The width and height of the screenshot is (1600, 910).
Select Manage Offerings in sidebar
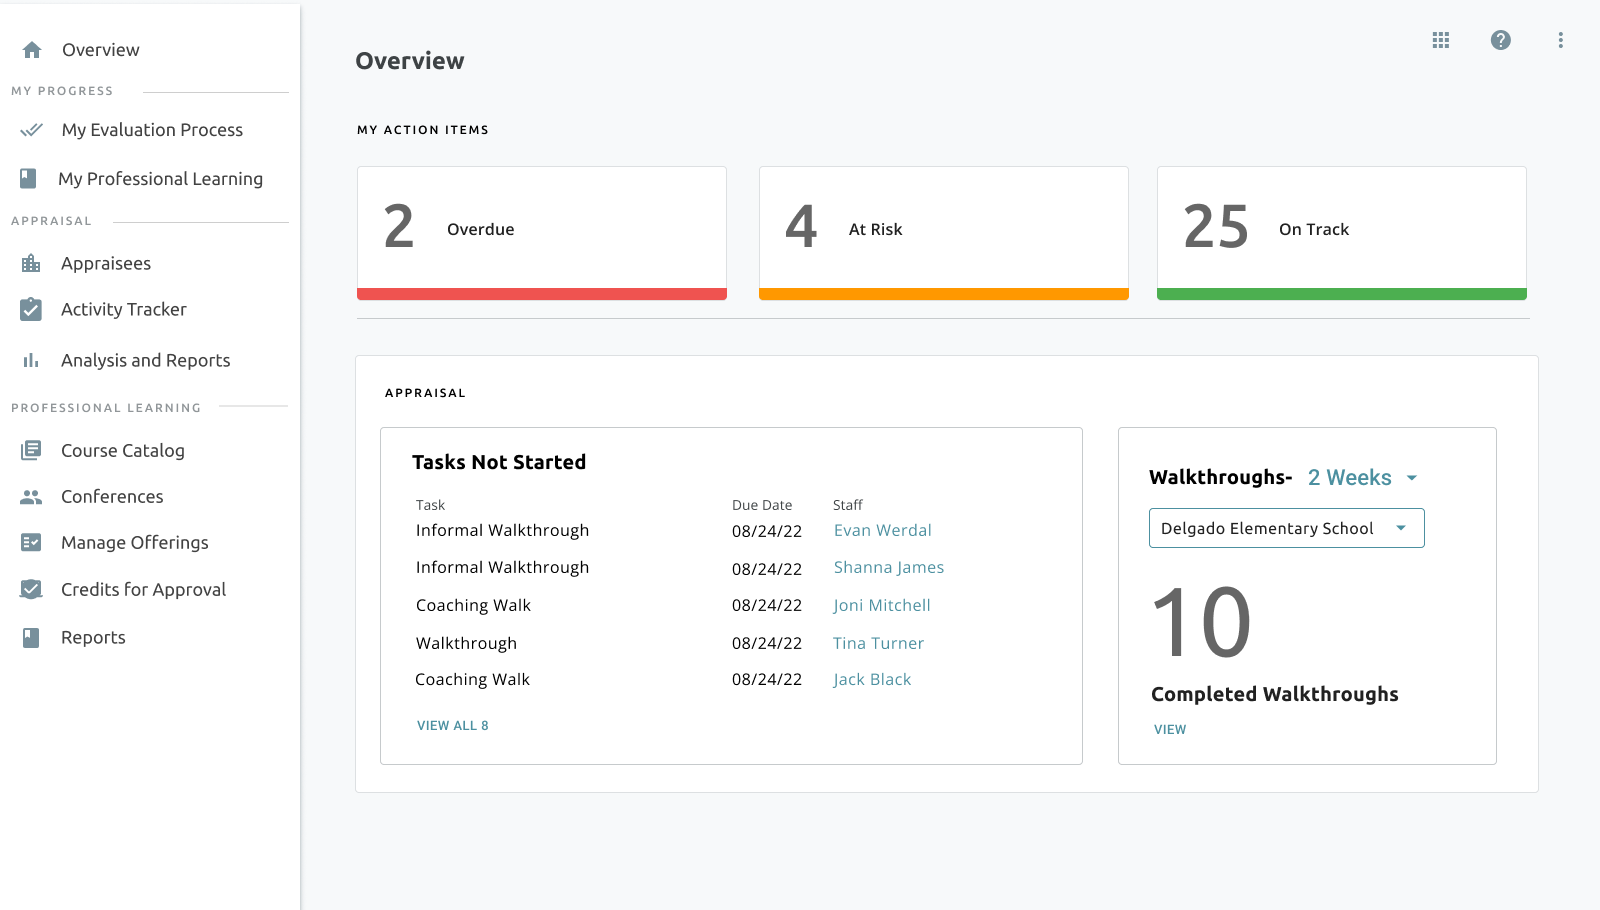[x=134, y=543]
